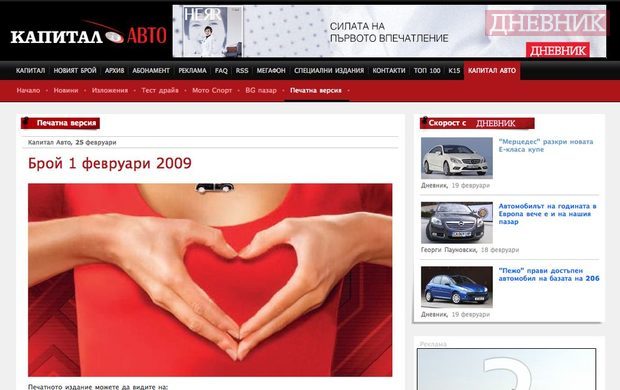Open the white Mercedes coupe thumbnail

(x=457, y=158)
